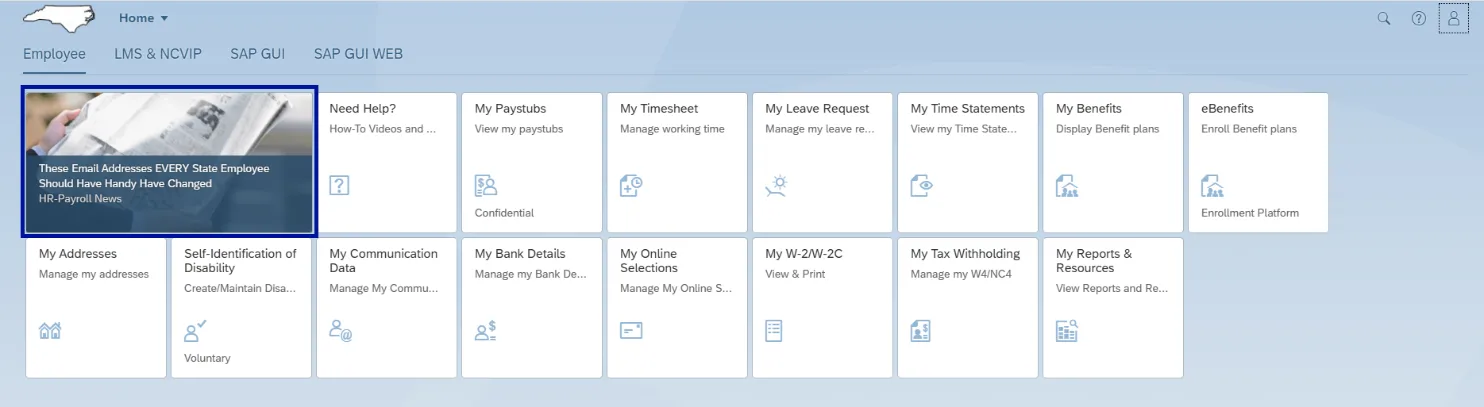Click the My Paystubs tile icon
The width and height of the screenshot is (1484, 407).
[x=486, y=185]
